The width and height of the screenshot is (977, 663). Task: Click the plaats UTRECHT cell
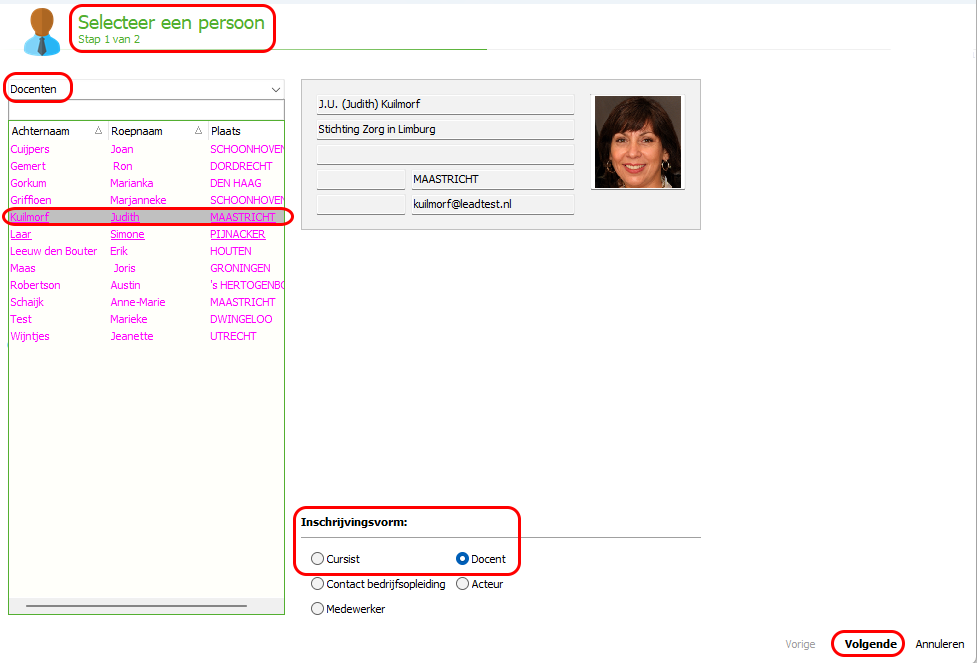233,336
